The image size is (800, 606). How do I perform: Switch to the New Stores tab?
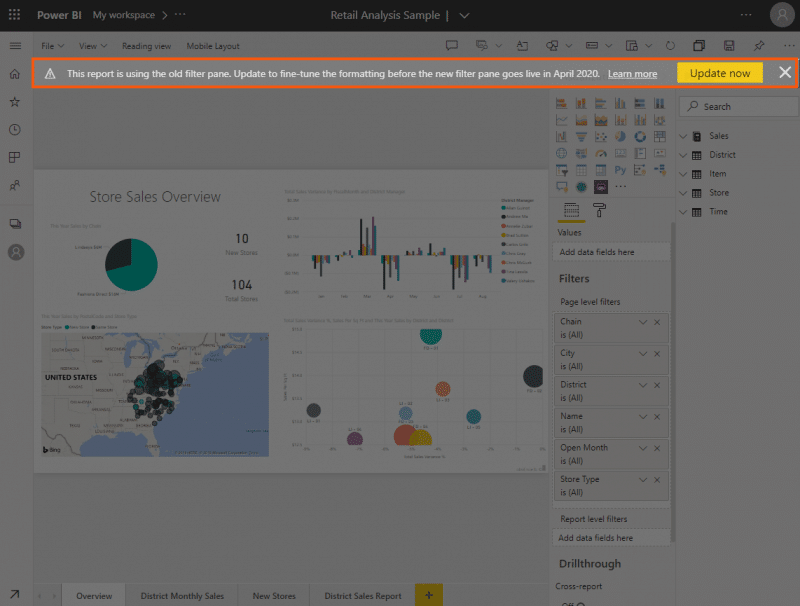274,595
